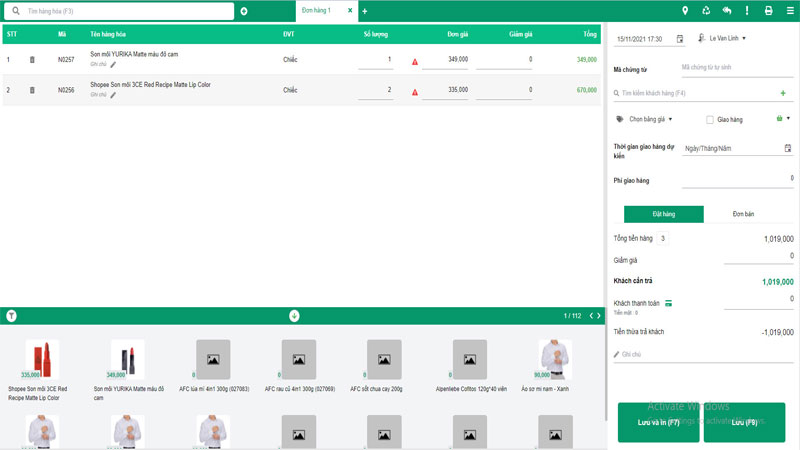
Task: Click the Ghi chú pencil icon in order panel
Action: pyautogui.click(x=616, y=354)
